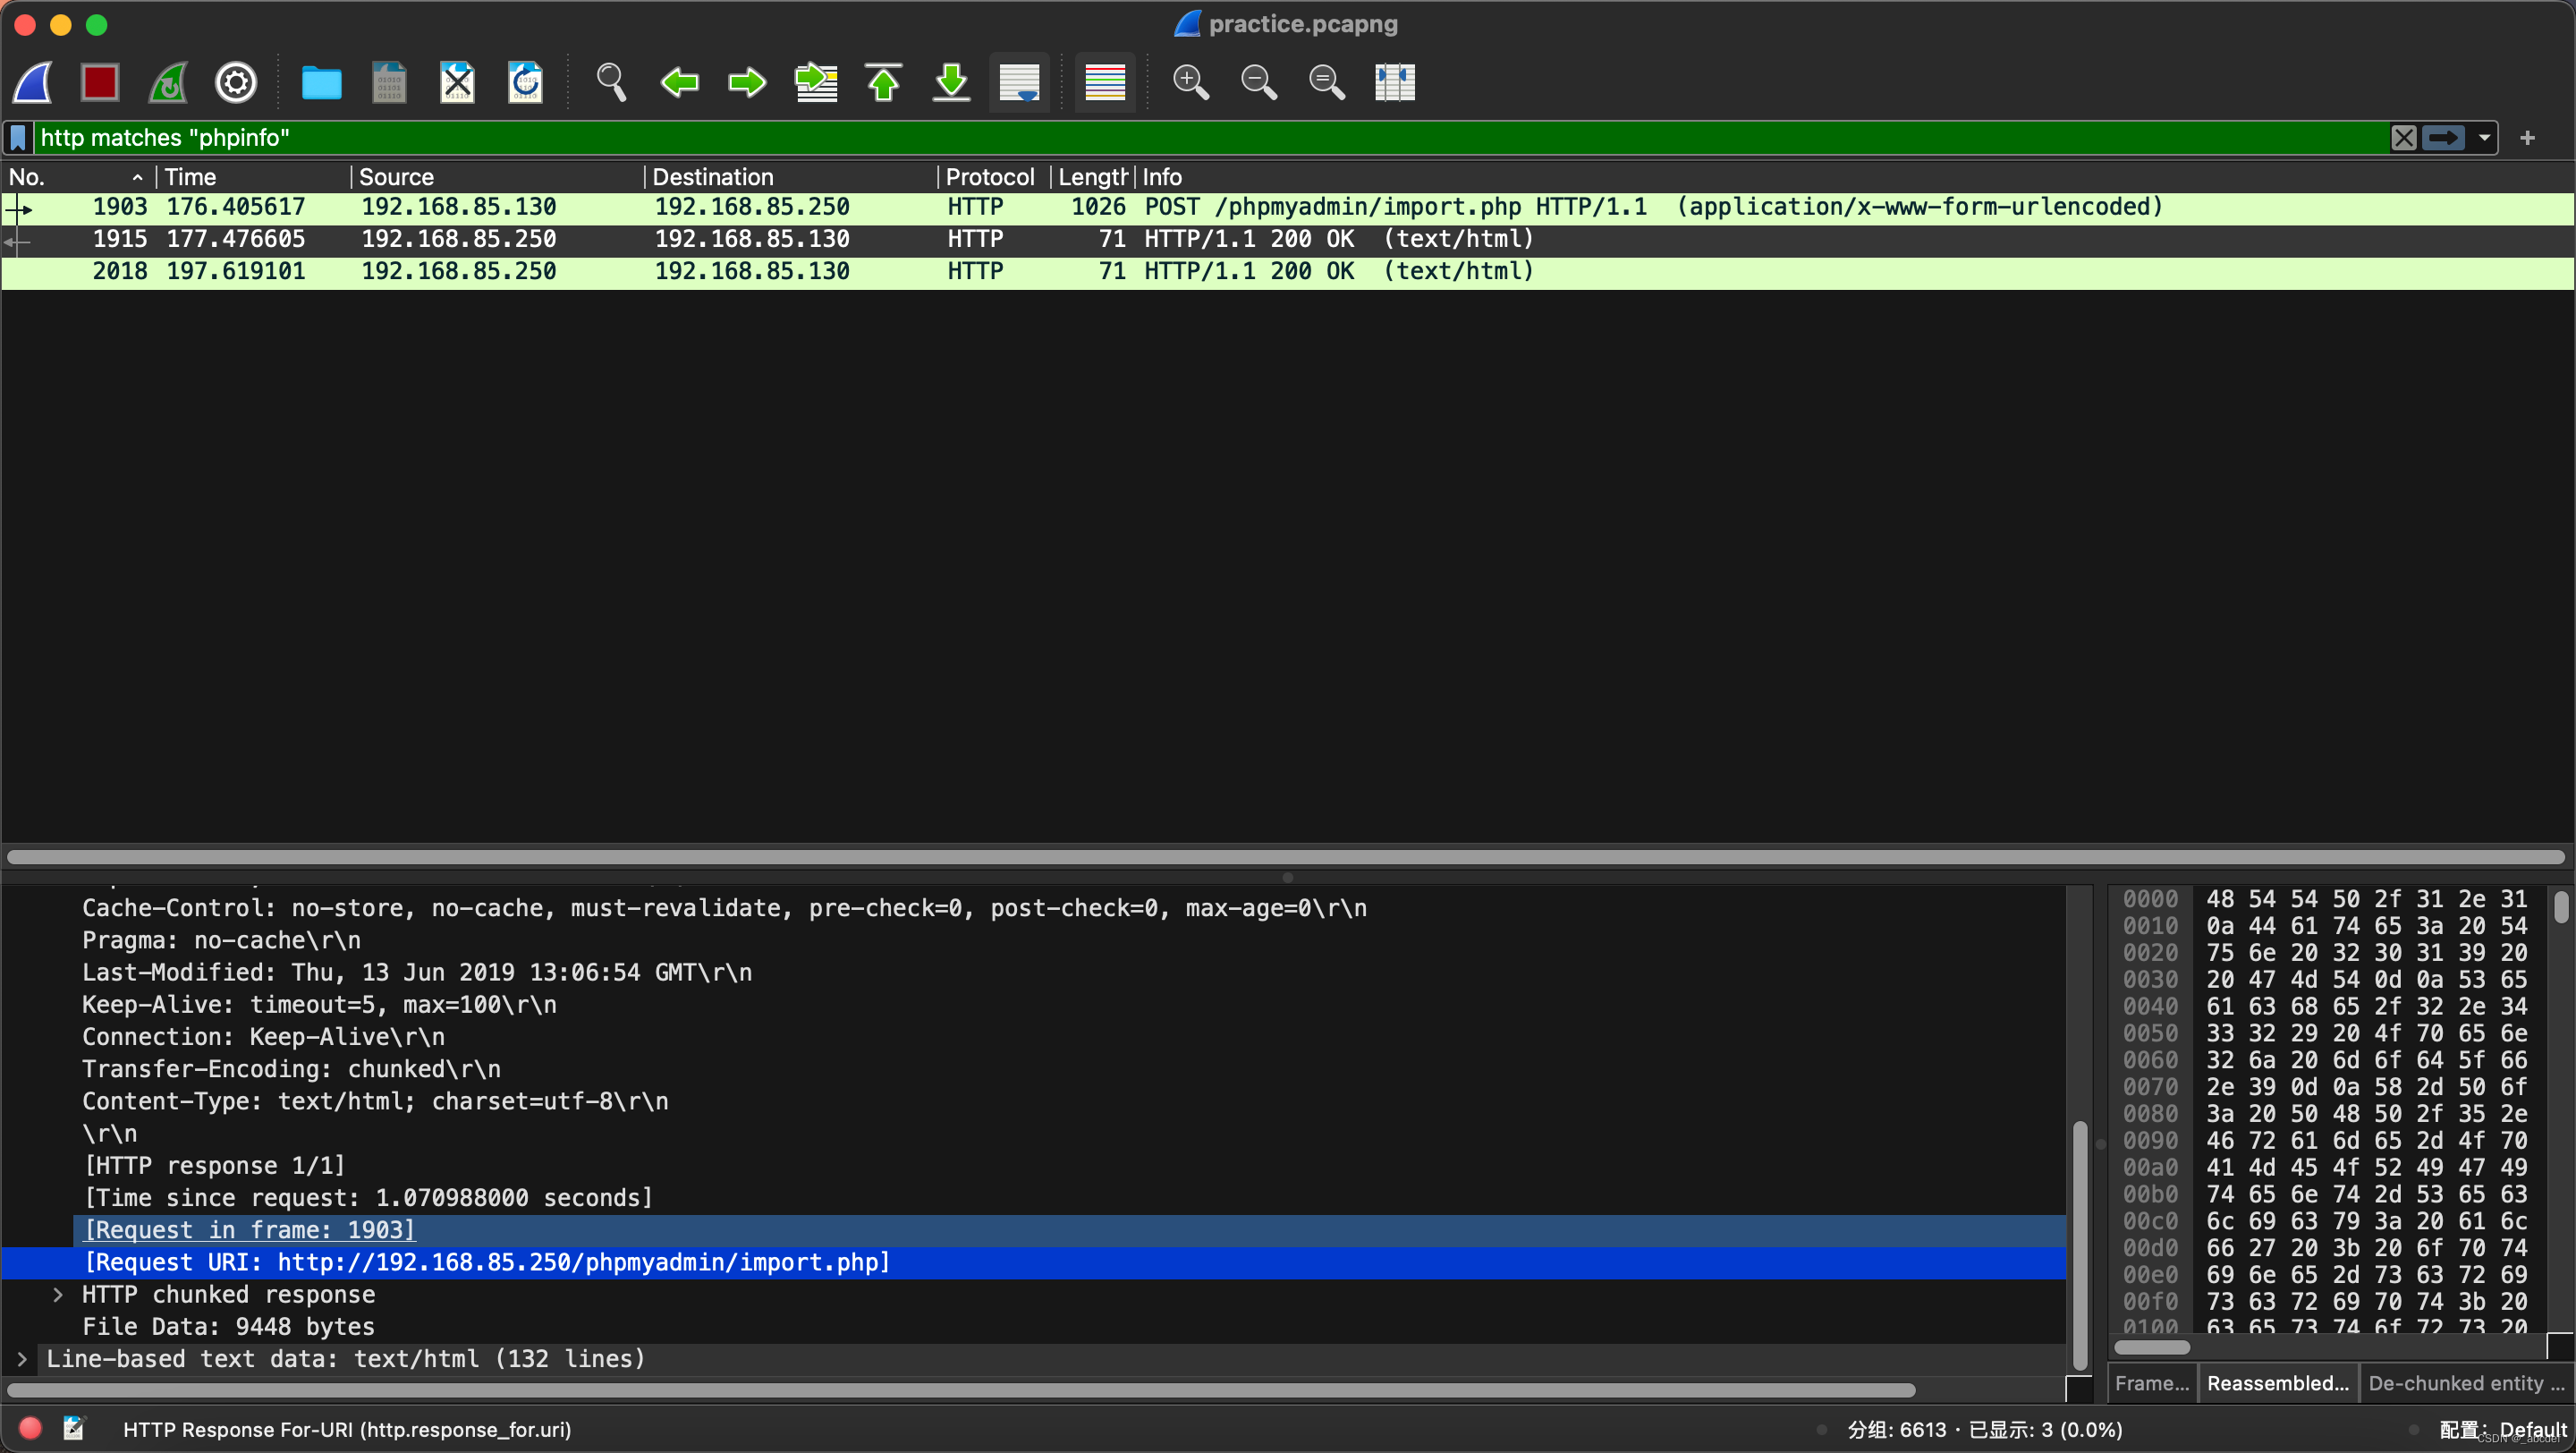Open a capture file folder icon

321,82
